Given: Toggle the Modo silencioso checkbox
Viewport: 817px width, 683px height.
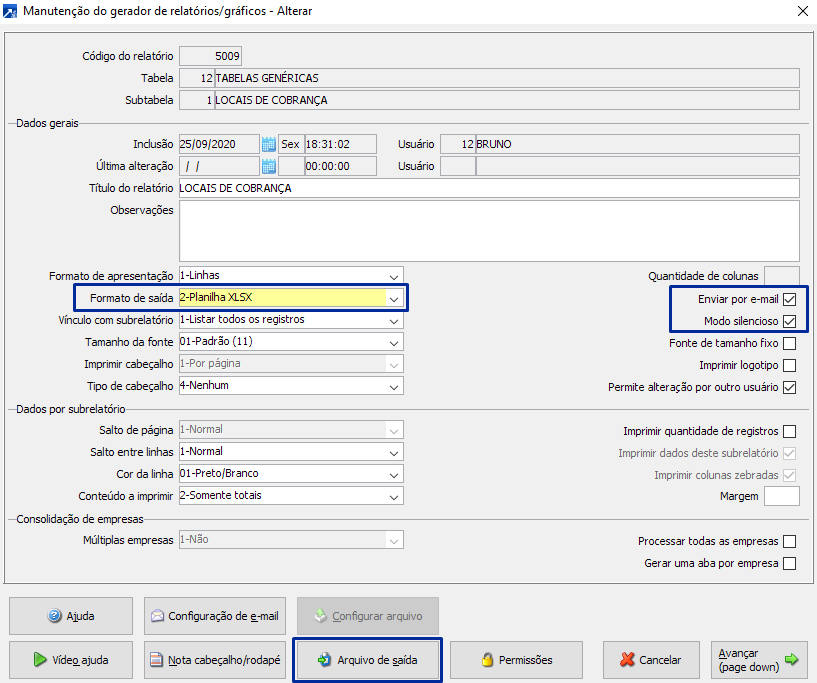Looking at the screenshot, I should (x=790, y=321).
